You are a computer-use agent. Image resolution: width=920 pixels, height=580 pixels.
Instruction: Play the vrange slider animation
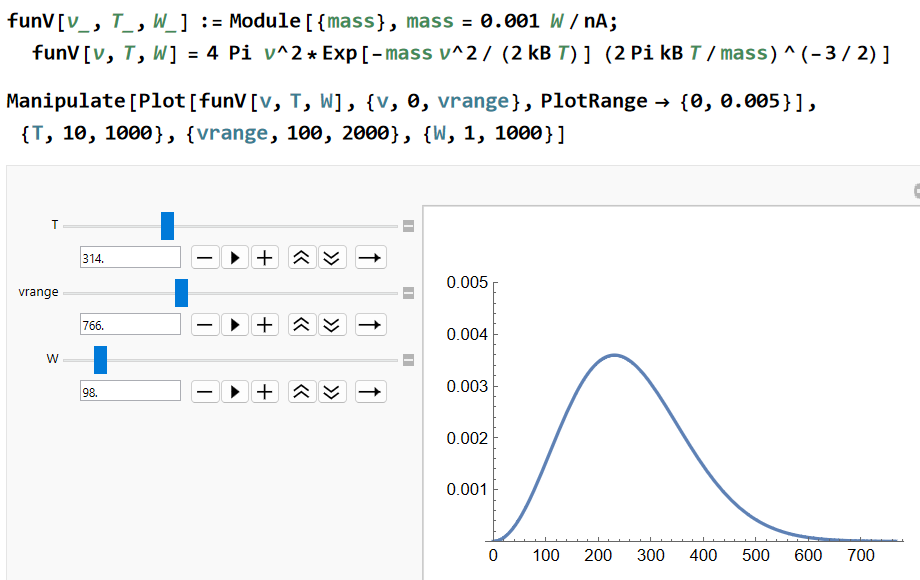pos(235,325)
